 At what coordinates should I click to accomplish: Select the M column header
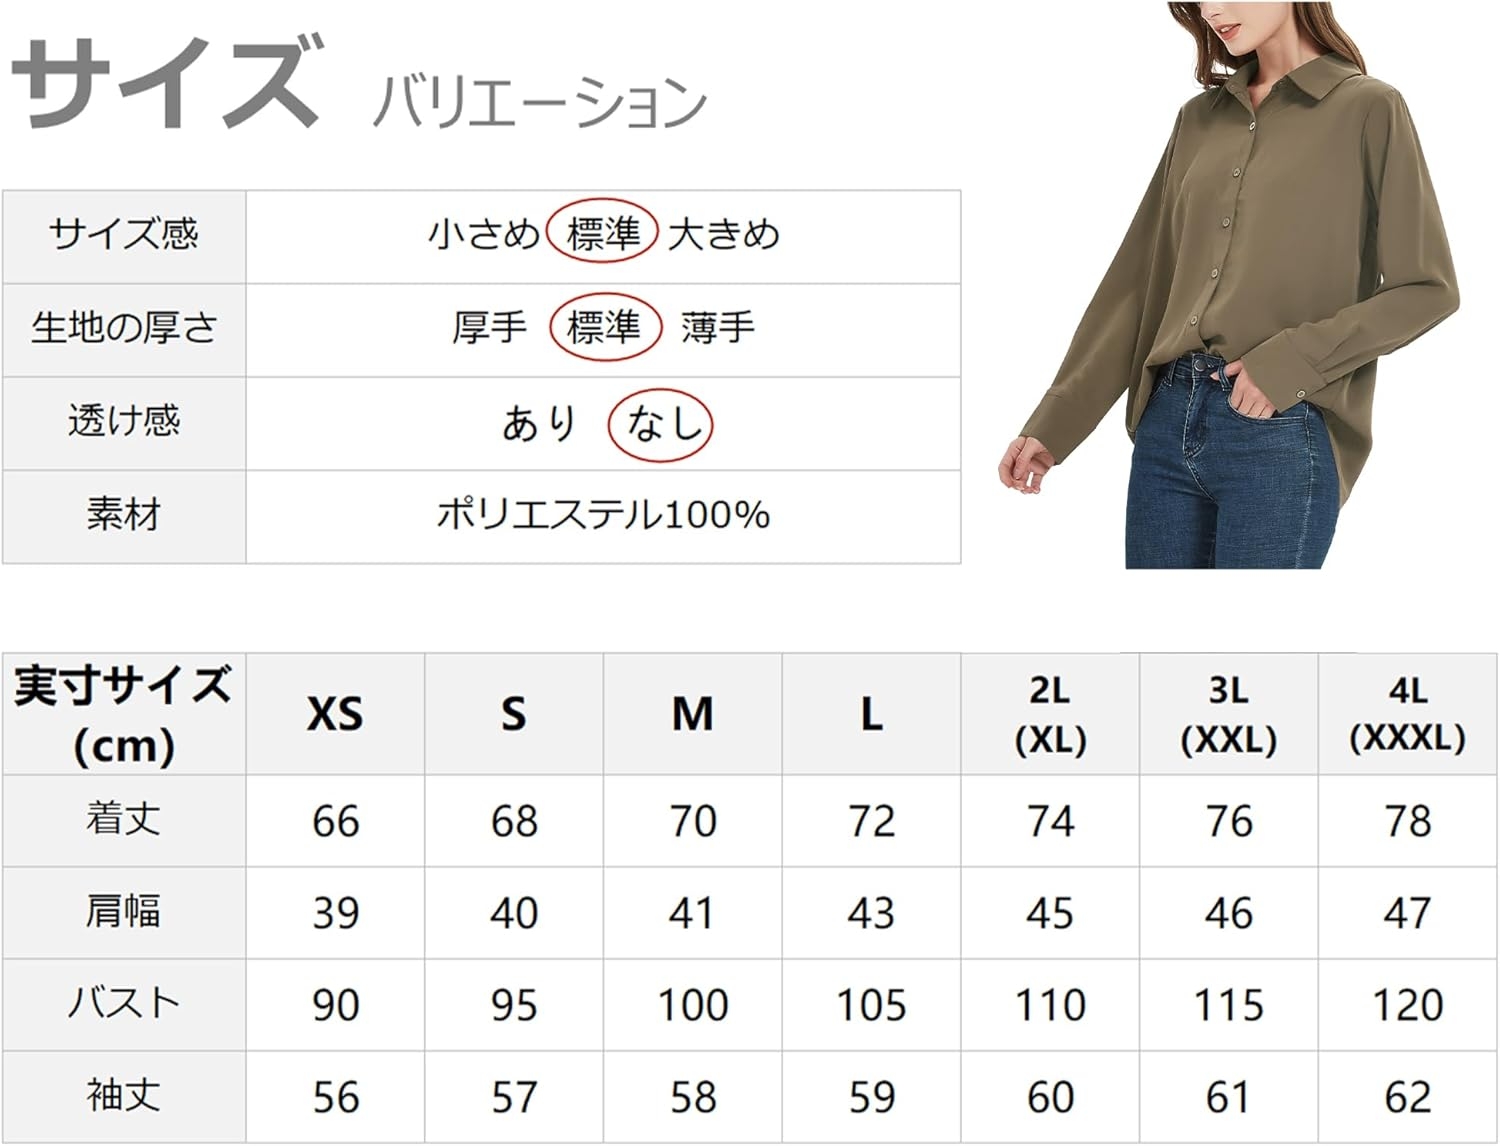(x=692, y=714)
